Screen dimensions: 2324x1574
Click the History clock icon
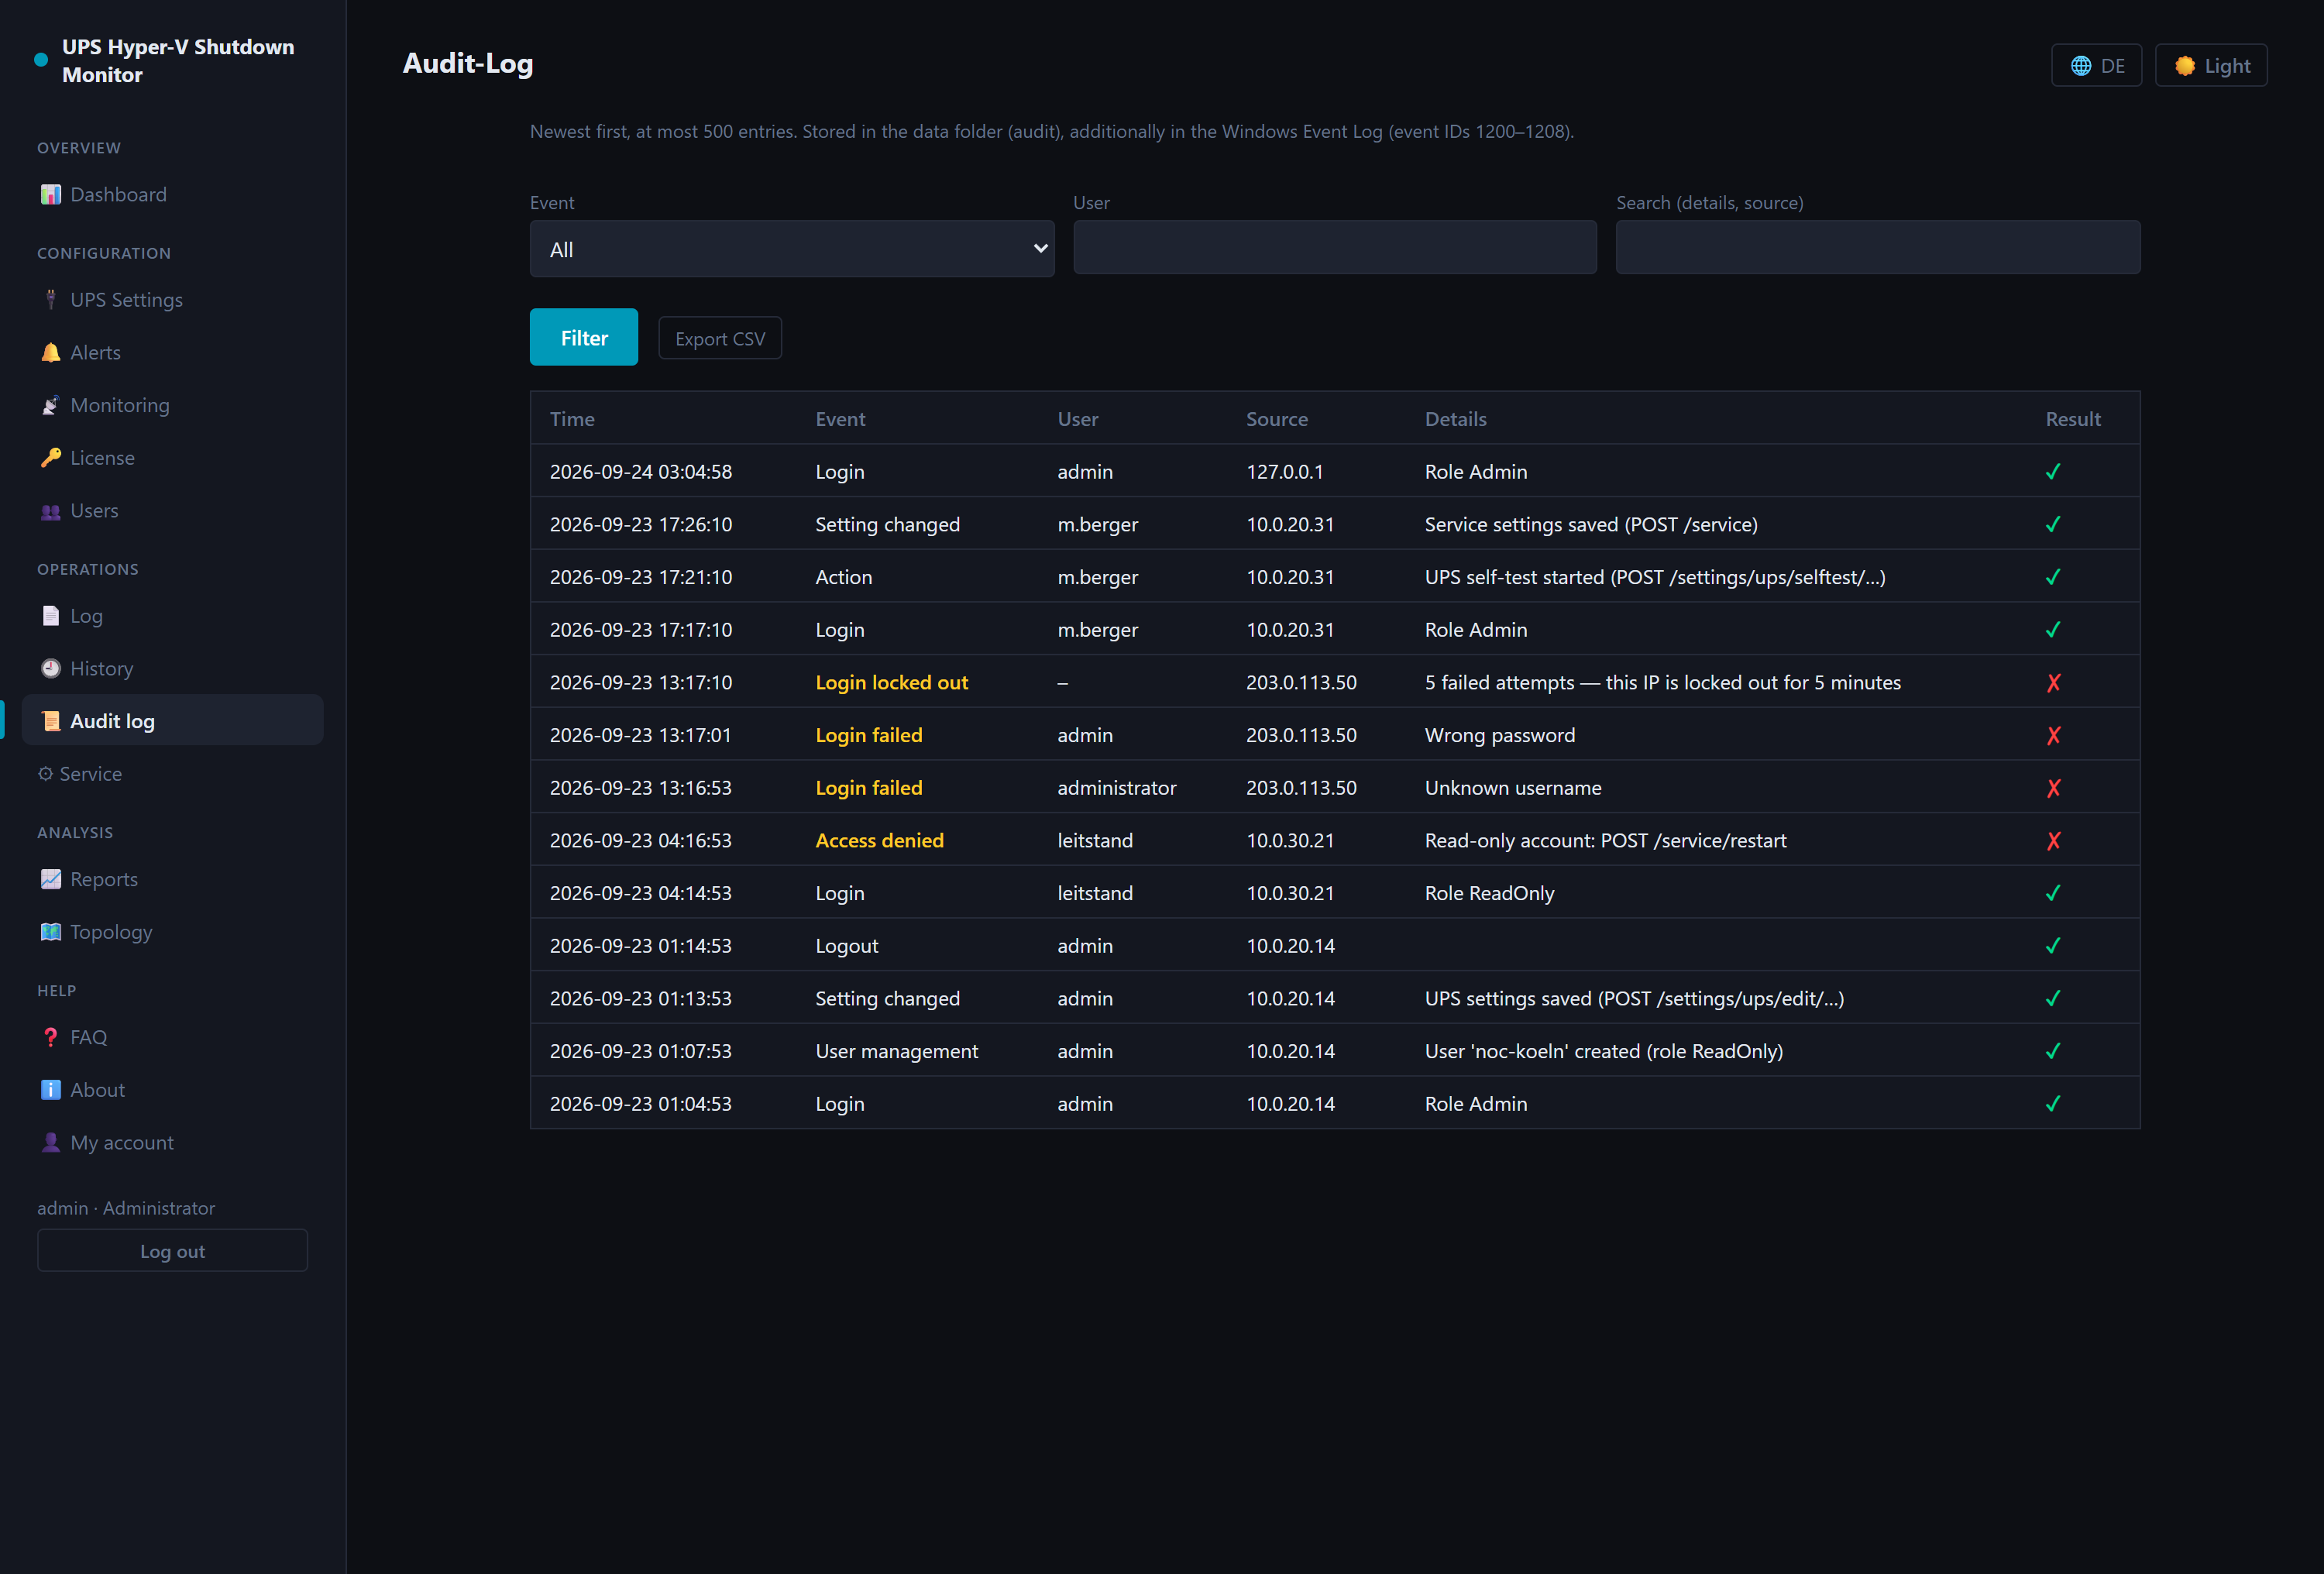coord(50,668)
